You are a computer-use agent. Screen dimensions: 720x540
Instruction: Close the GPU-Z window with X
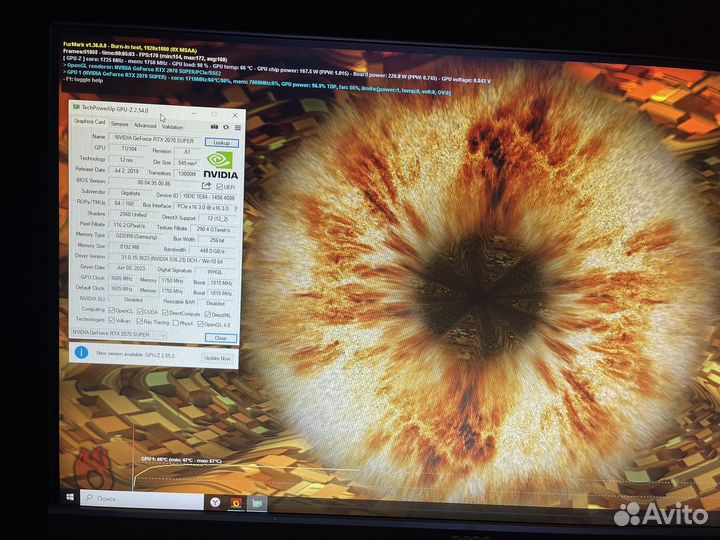tap(235, 115)
